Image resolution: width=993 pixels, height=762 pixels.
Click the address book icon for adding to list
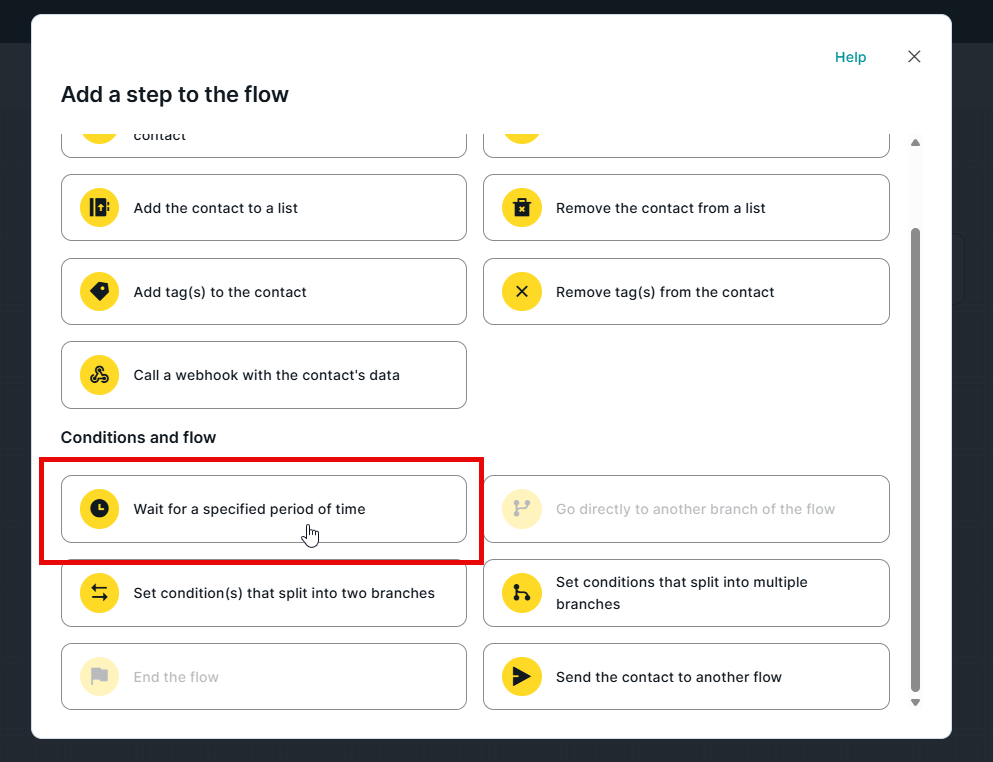pos(99,208)
